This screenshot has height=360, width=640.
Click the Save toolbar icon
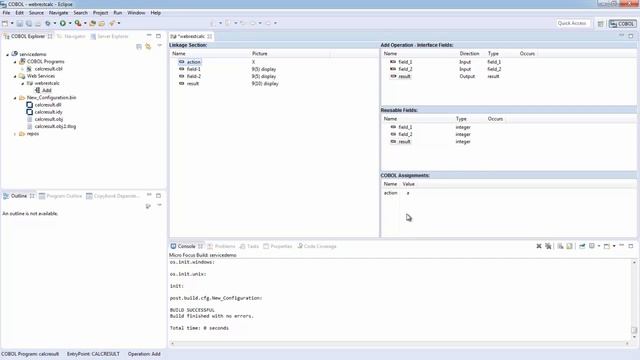(x=20, y=23)
